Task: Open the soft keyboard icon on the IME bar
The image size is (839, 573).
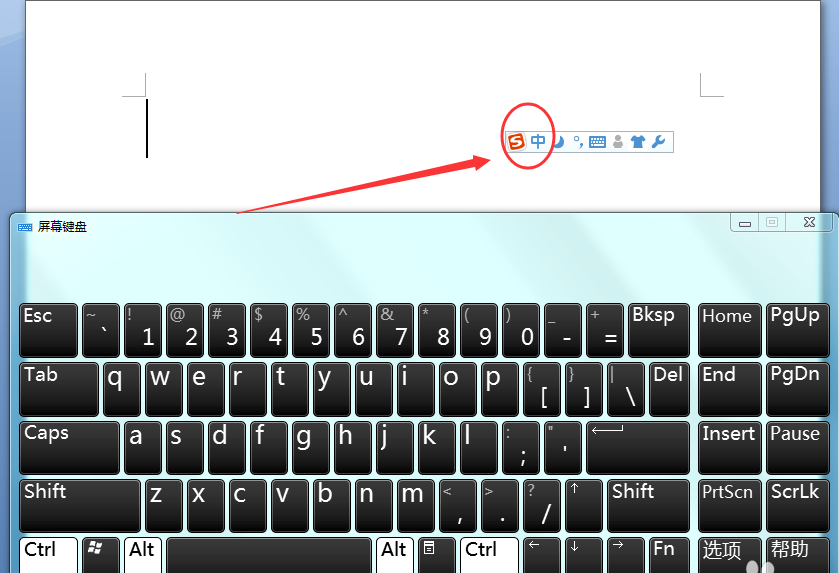Action: click(x=597, y=142)
